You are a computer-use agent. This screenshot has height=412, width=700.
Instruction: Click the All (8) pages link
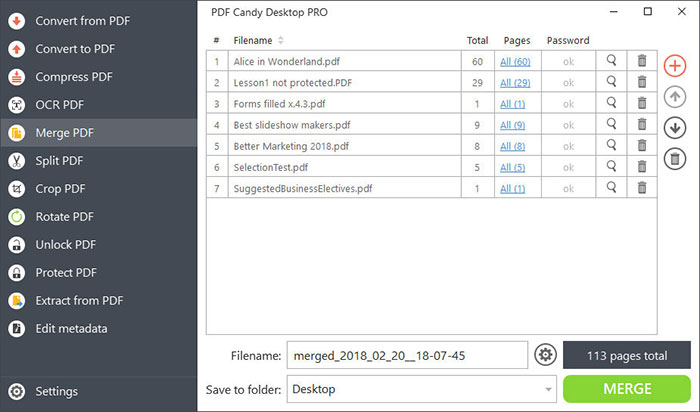[x=512, y=146]
